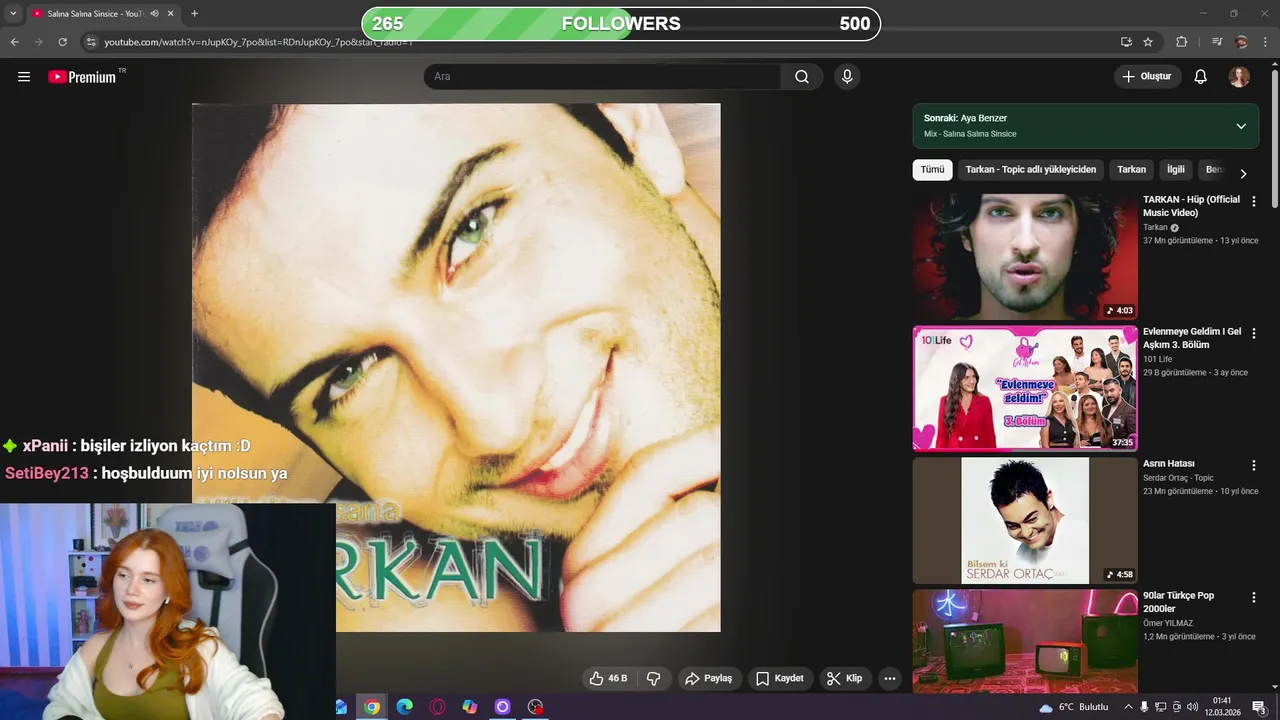Start voice search with the microphone
Screen dimensions: 1280x720
(847, 77)
